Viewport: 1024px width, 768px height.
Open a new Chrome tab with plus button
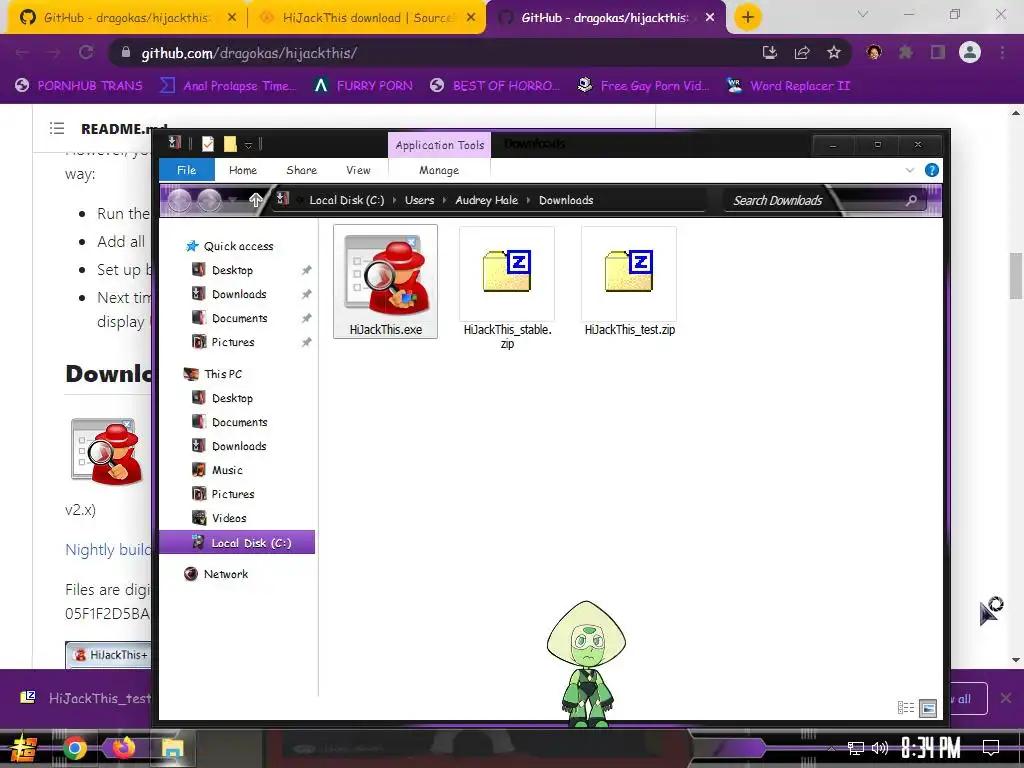click(748, 17)
